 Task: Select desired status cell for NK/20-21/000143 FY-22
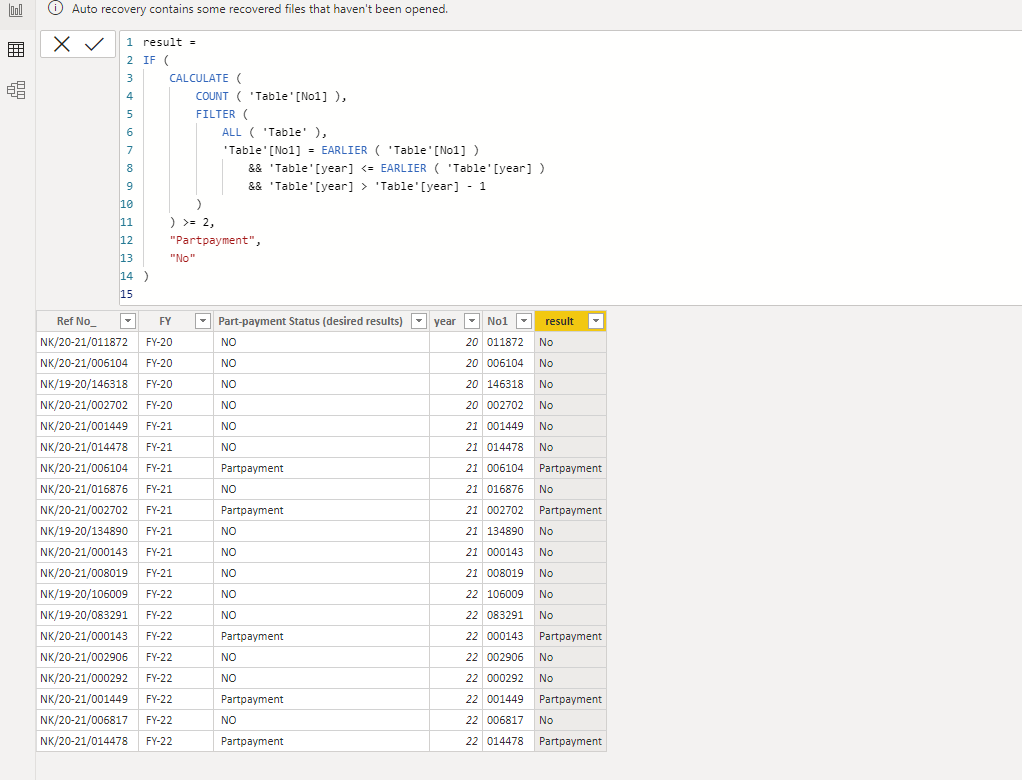(321, 636)
